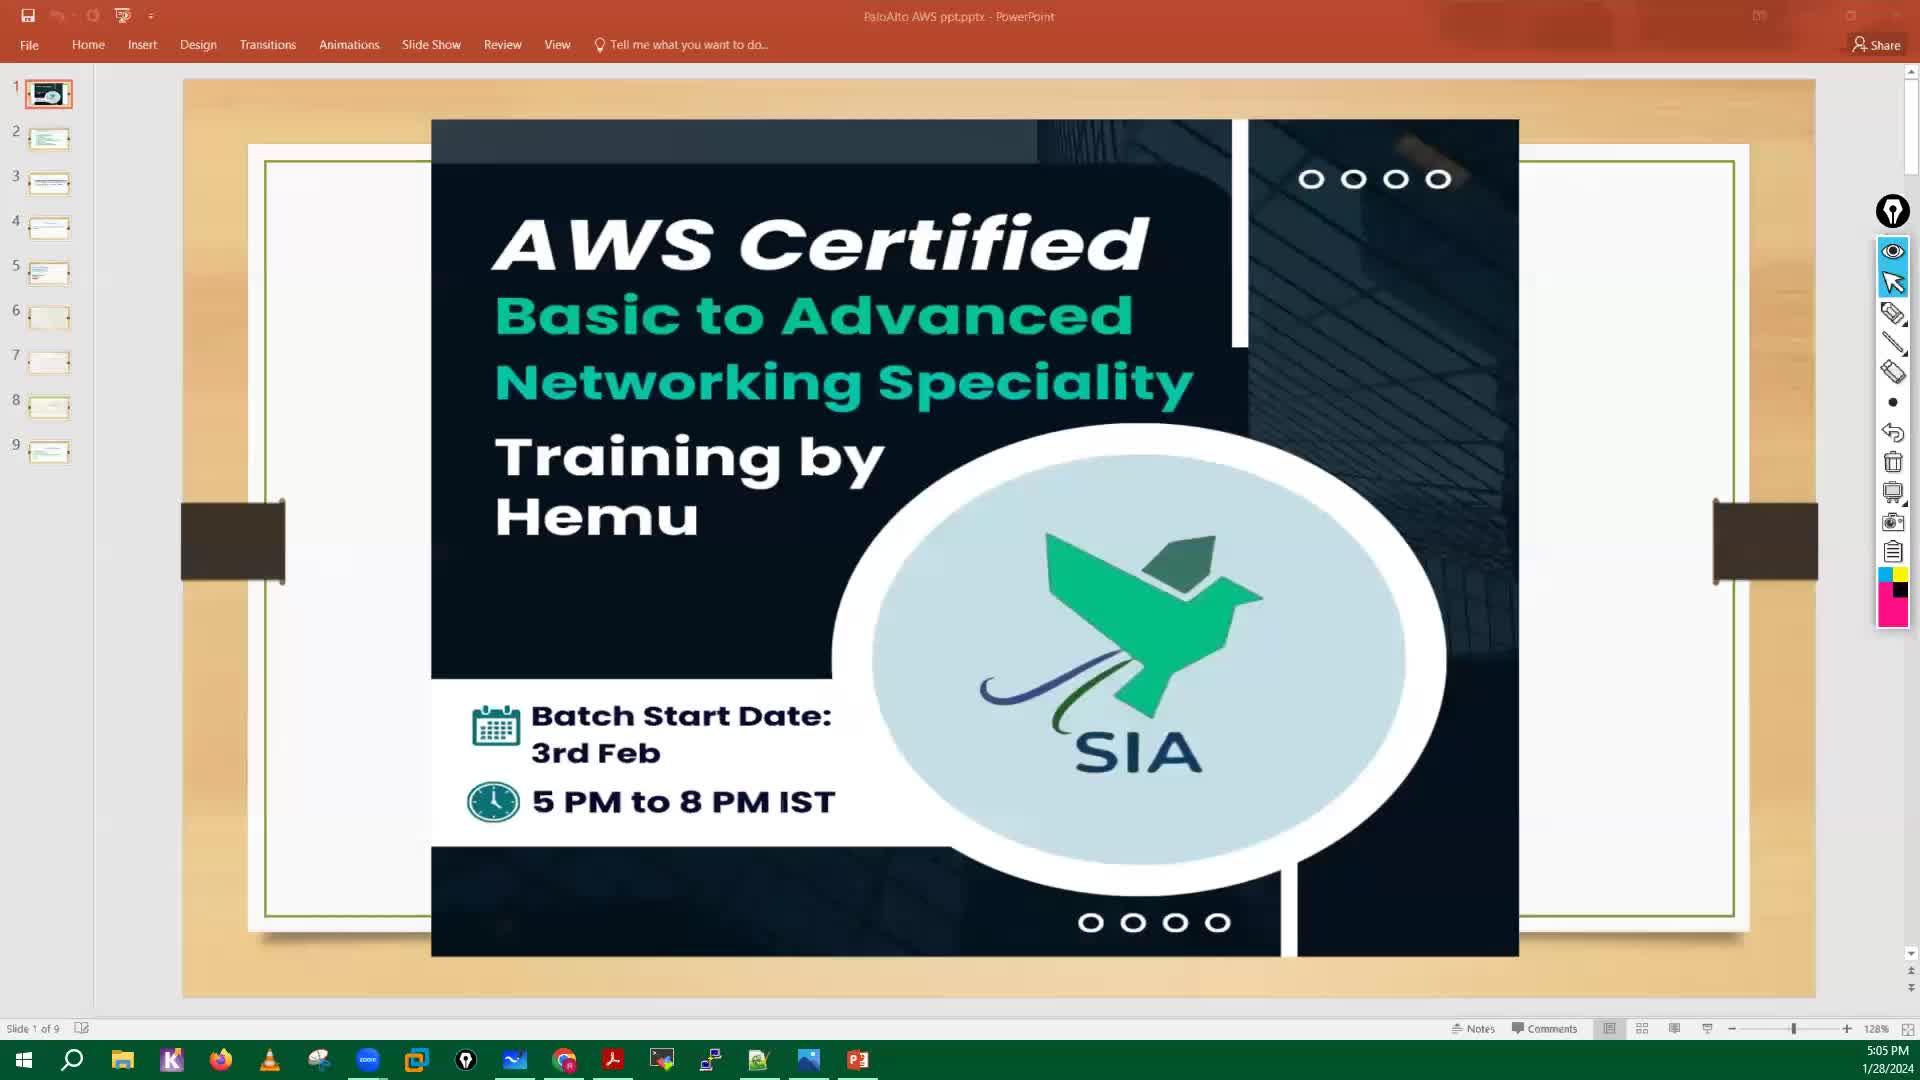Viewport: 1920px width, 1080px height.
Task: Switch to Reading View
Action: pos(1674,1028)
